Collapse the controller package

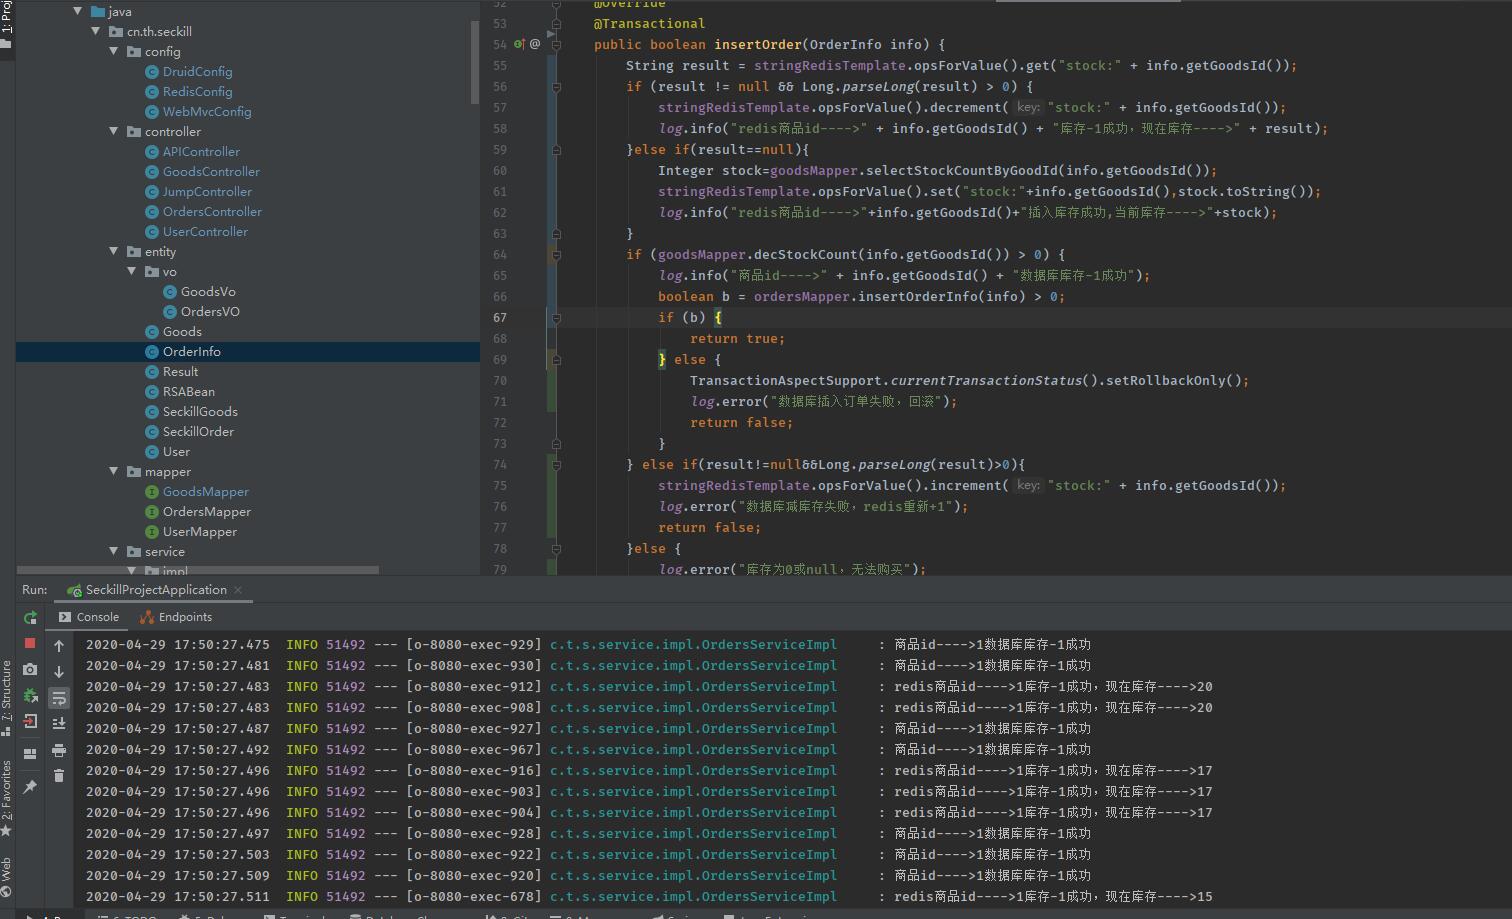coord(114,131)
